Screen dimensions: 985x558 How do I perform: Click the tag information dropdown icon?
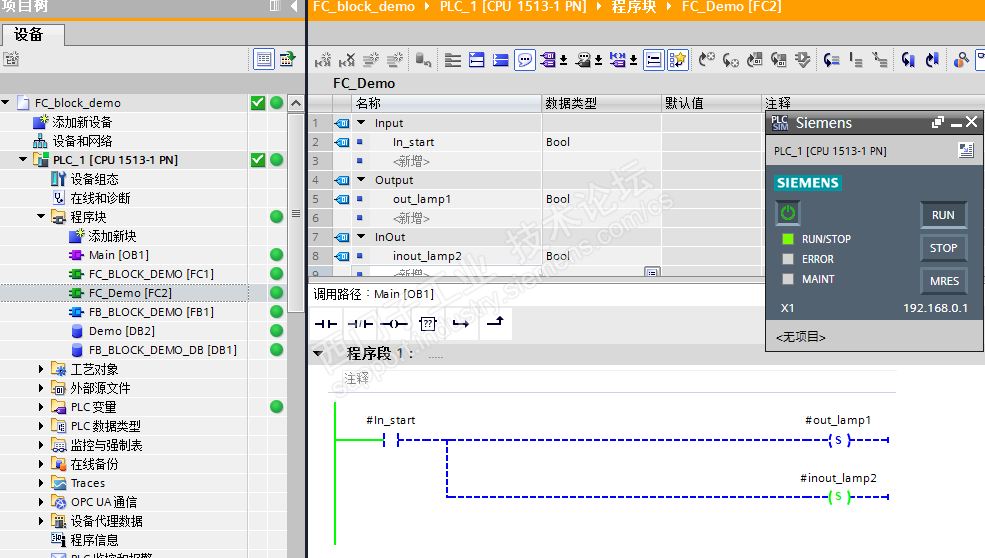click(x=585, y=60)
